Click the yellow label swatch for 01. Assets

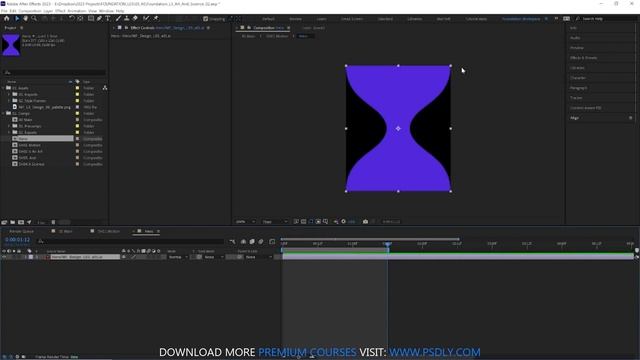(77, 88)
